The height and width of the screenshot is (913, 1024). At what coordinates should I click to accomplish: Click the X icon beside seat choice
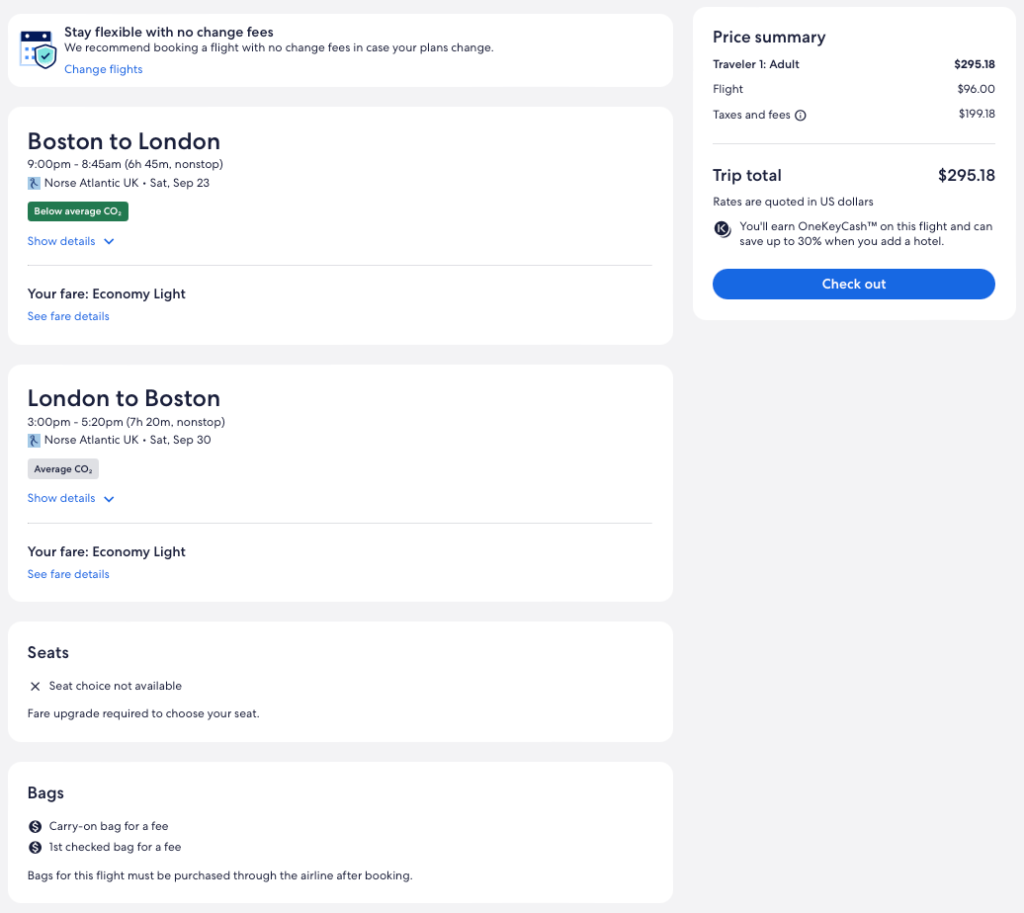click(35, 686)
